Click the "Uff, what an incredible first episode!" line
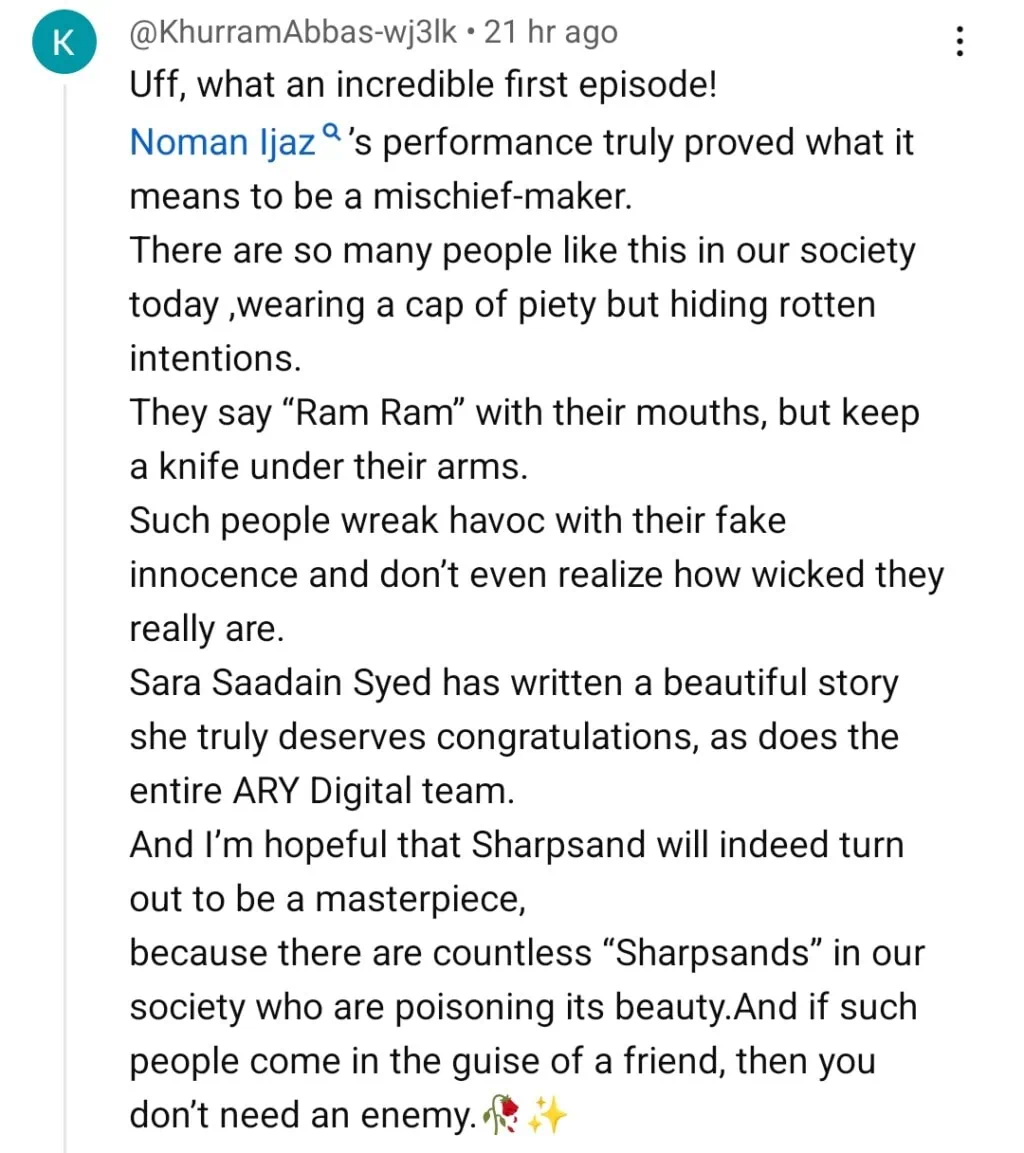This screenshot has width=1024, height=1153. 423,87
